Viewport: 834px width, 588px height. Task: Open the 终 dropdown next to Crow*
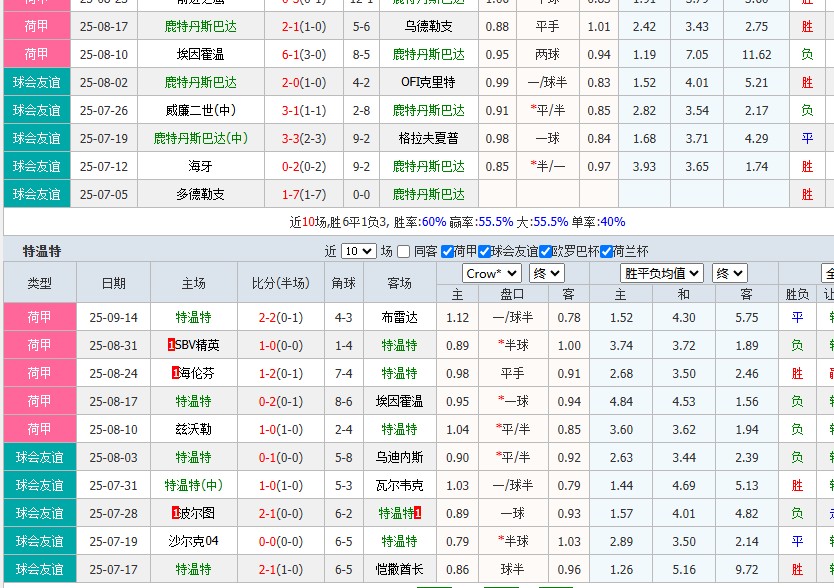click(x=546, y=272)
